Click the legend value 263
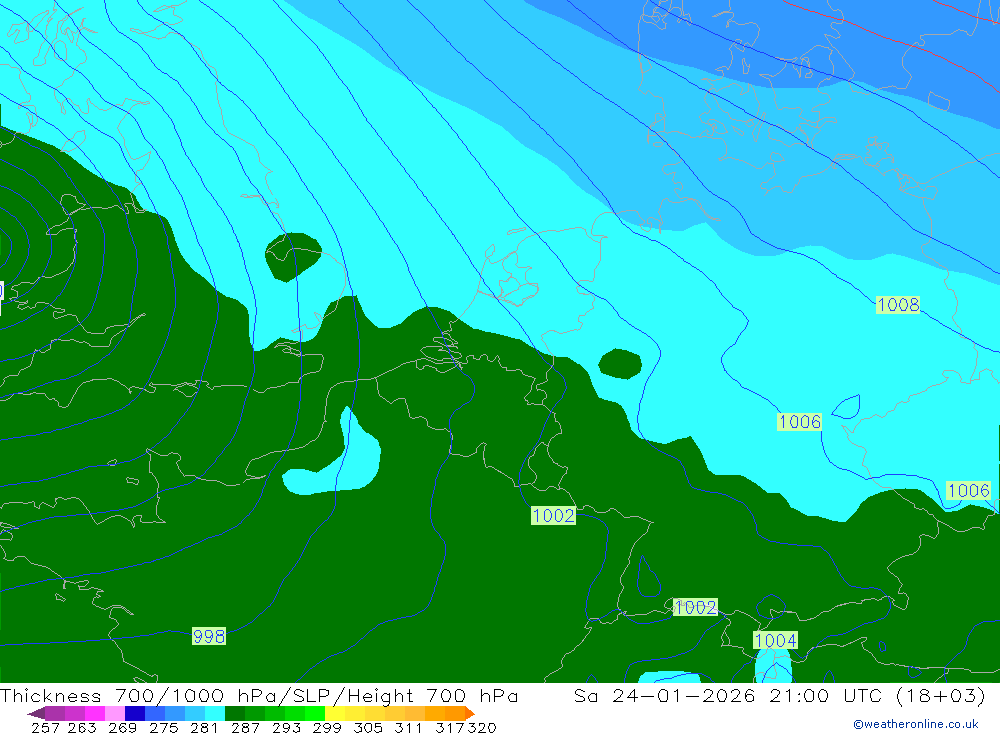Screen dimensions: 1000x733 [x=82, y=727]
